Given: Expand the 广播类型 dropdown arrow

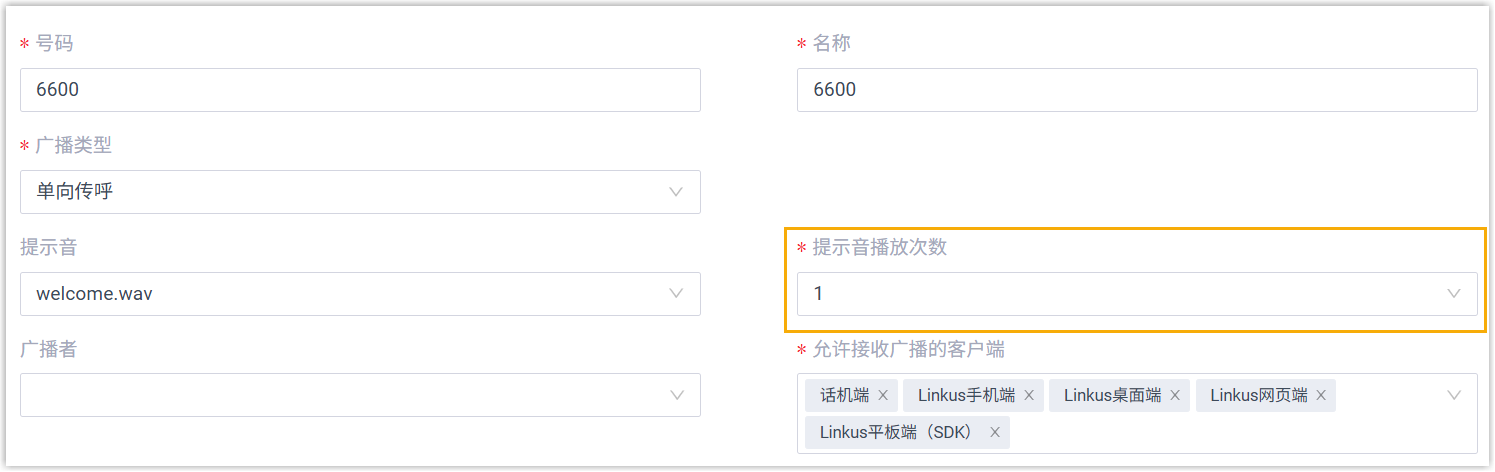Looking at the screenshot, I should pos(677,192).
